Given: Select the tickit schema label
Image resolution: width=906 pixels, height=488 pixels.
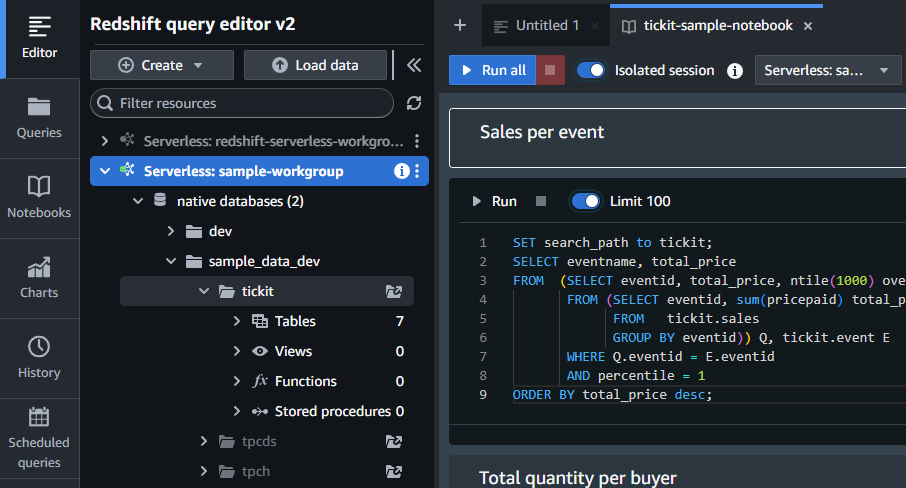Looking at the screenshot, I should click(258, 291).
